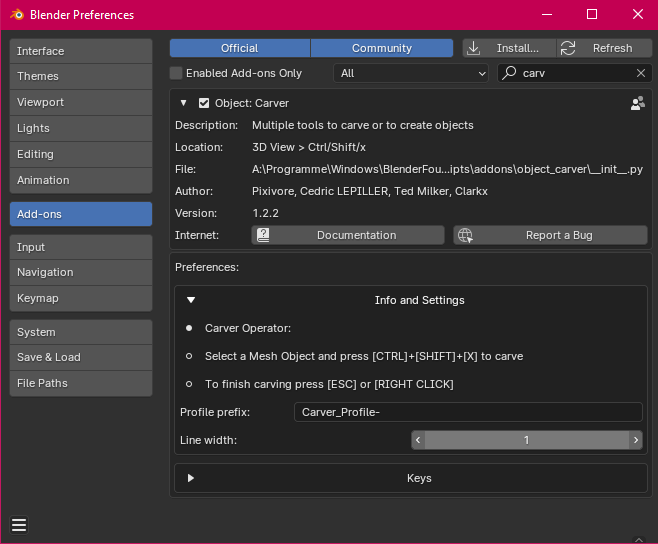Collapse the Info and Settings panel
Image resolution: width=658 pixels, height=544 pixels.
pyautogui.click(x=191, y=300)
